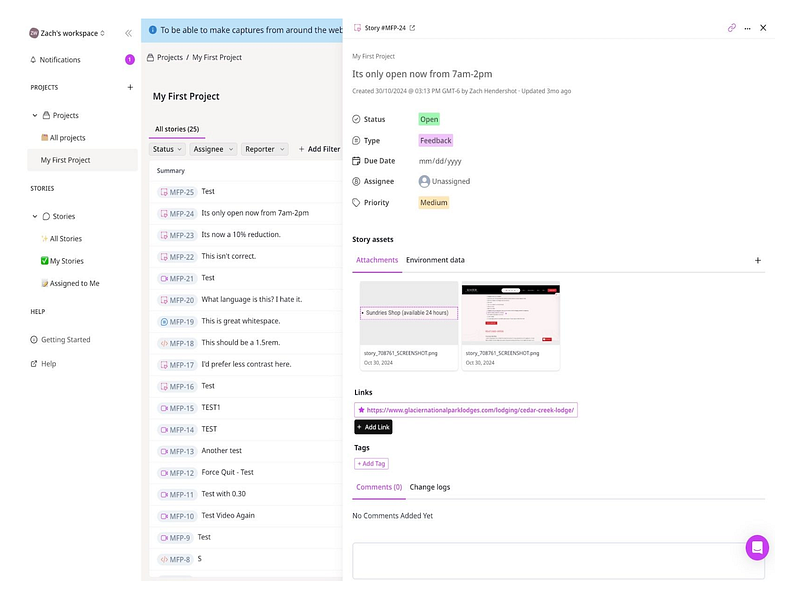Change the Medium priority badge
This screenshot has height=600, width=800.
434,203
